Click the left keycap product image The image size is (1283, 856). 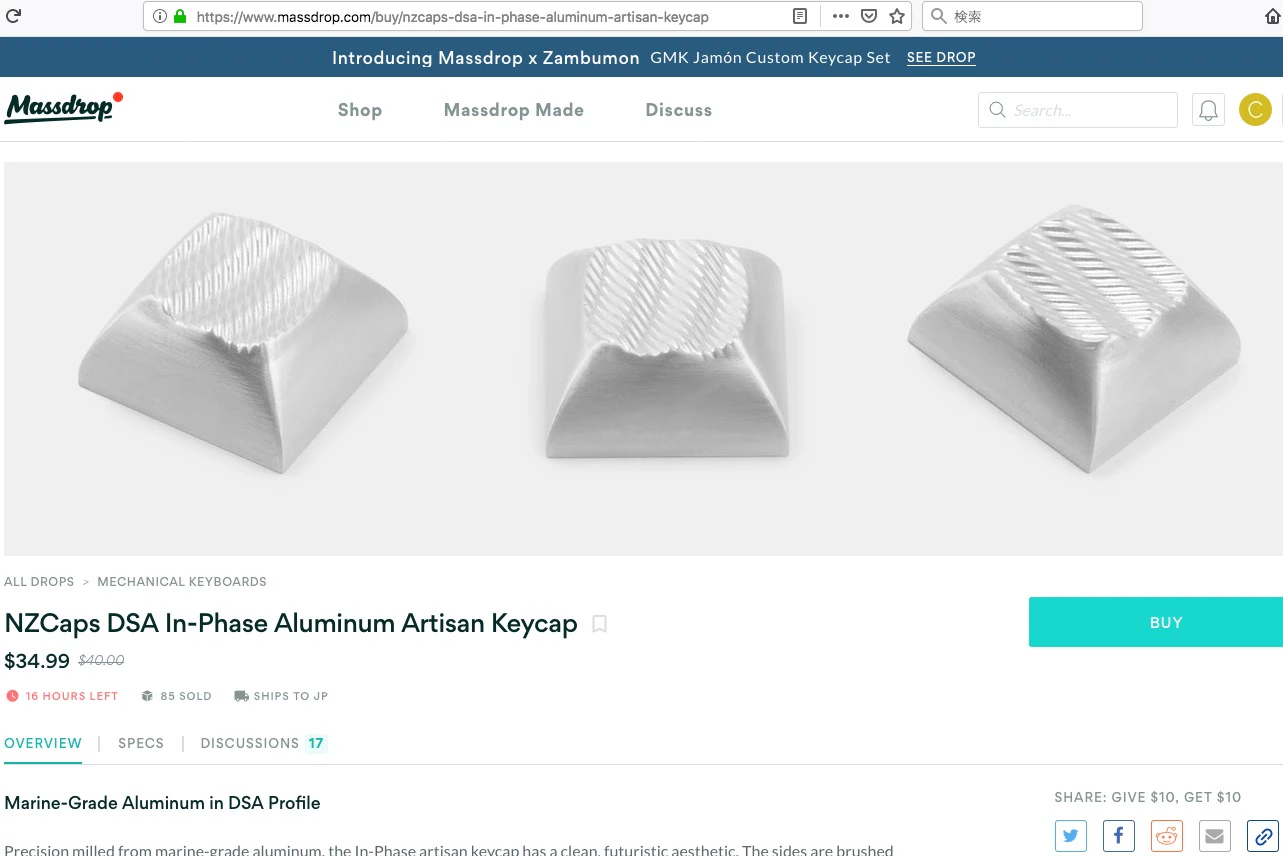click(x=244, y=342)
